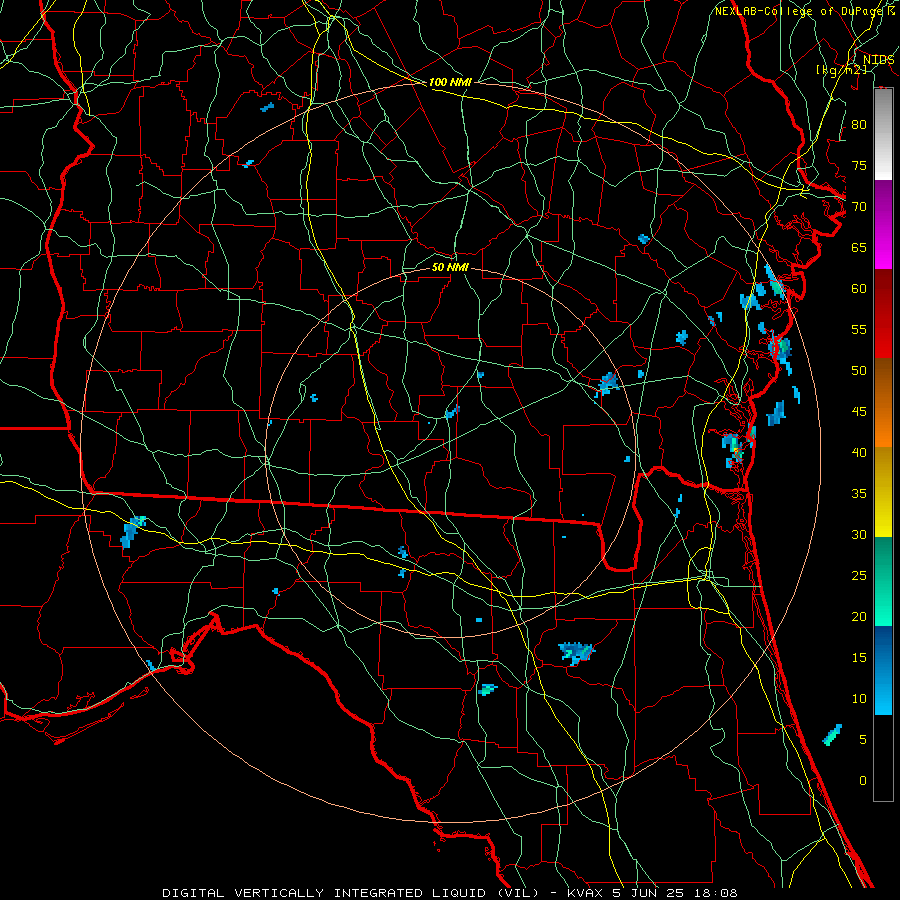The width and height of the screenshot is (900, 900).
Task: Click the legend value 70
Action: (x=859, y=207)
